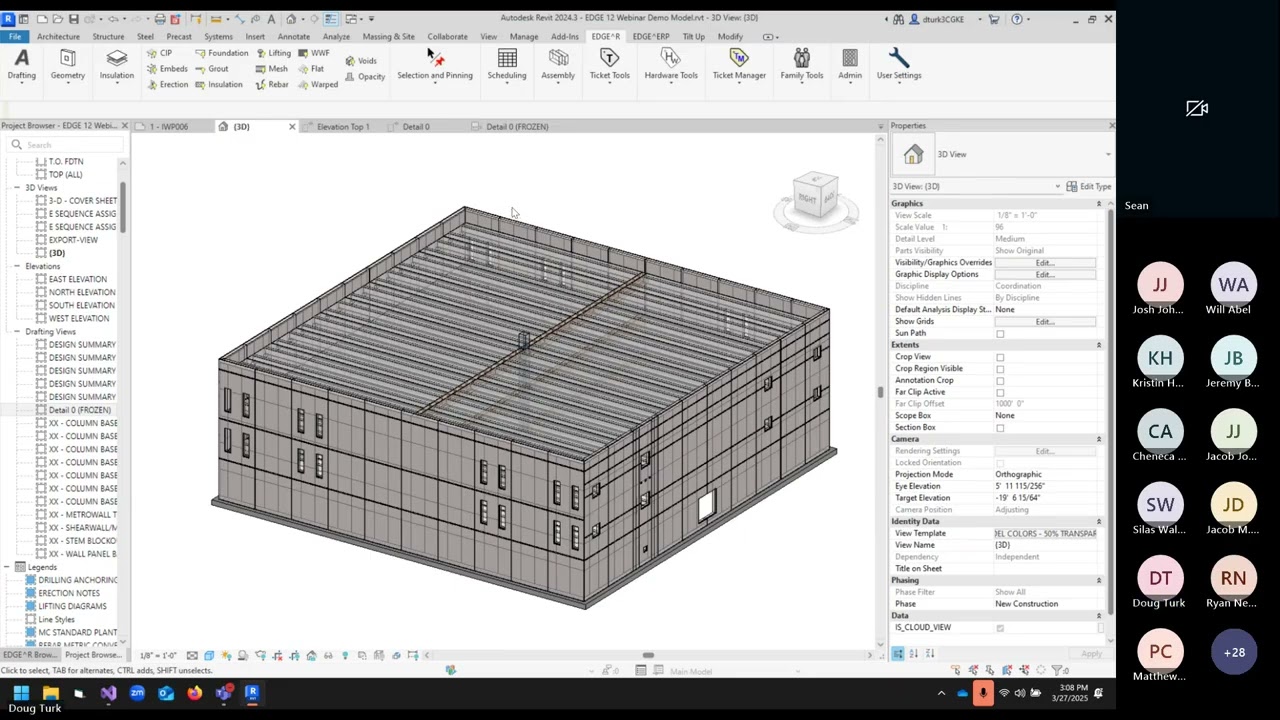Open Hardware Tools

pos(671,65)
